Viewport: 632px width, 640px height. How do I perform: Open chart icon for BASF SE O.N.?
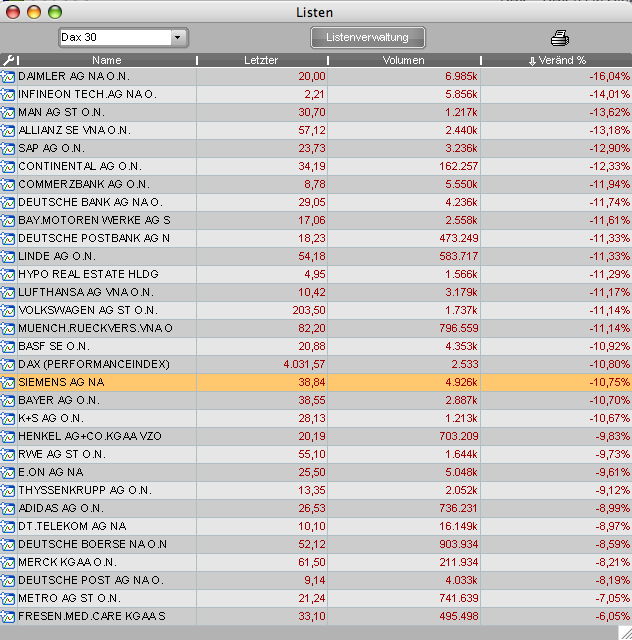click(8, 347)
